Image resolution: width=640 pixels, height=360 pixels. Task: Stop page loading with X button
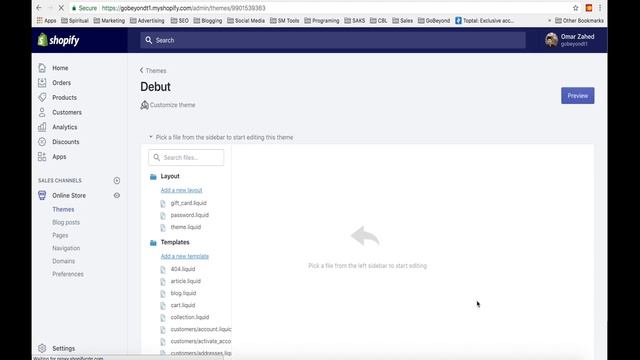61,8
